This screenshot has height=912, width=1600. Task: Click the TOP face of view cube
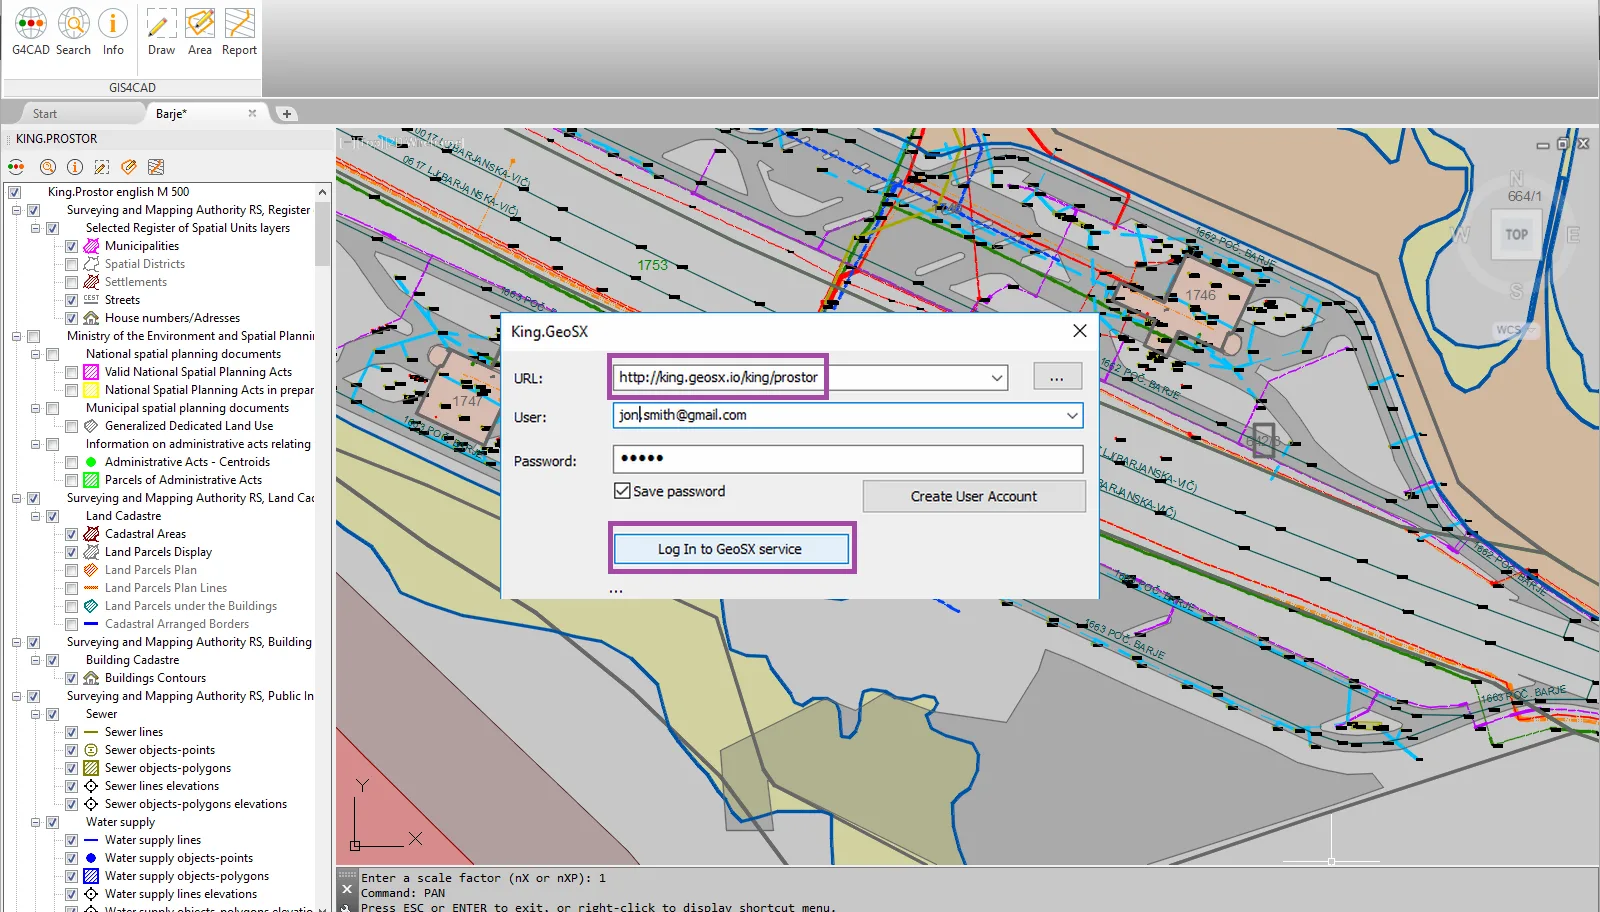[1516, 235]
